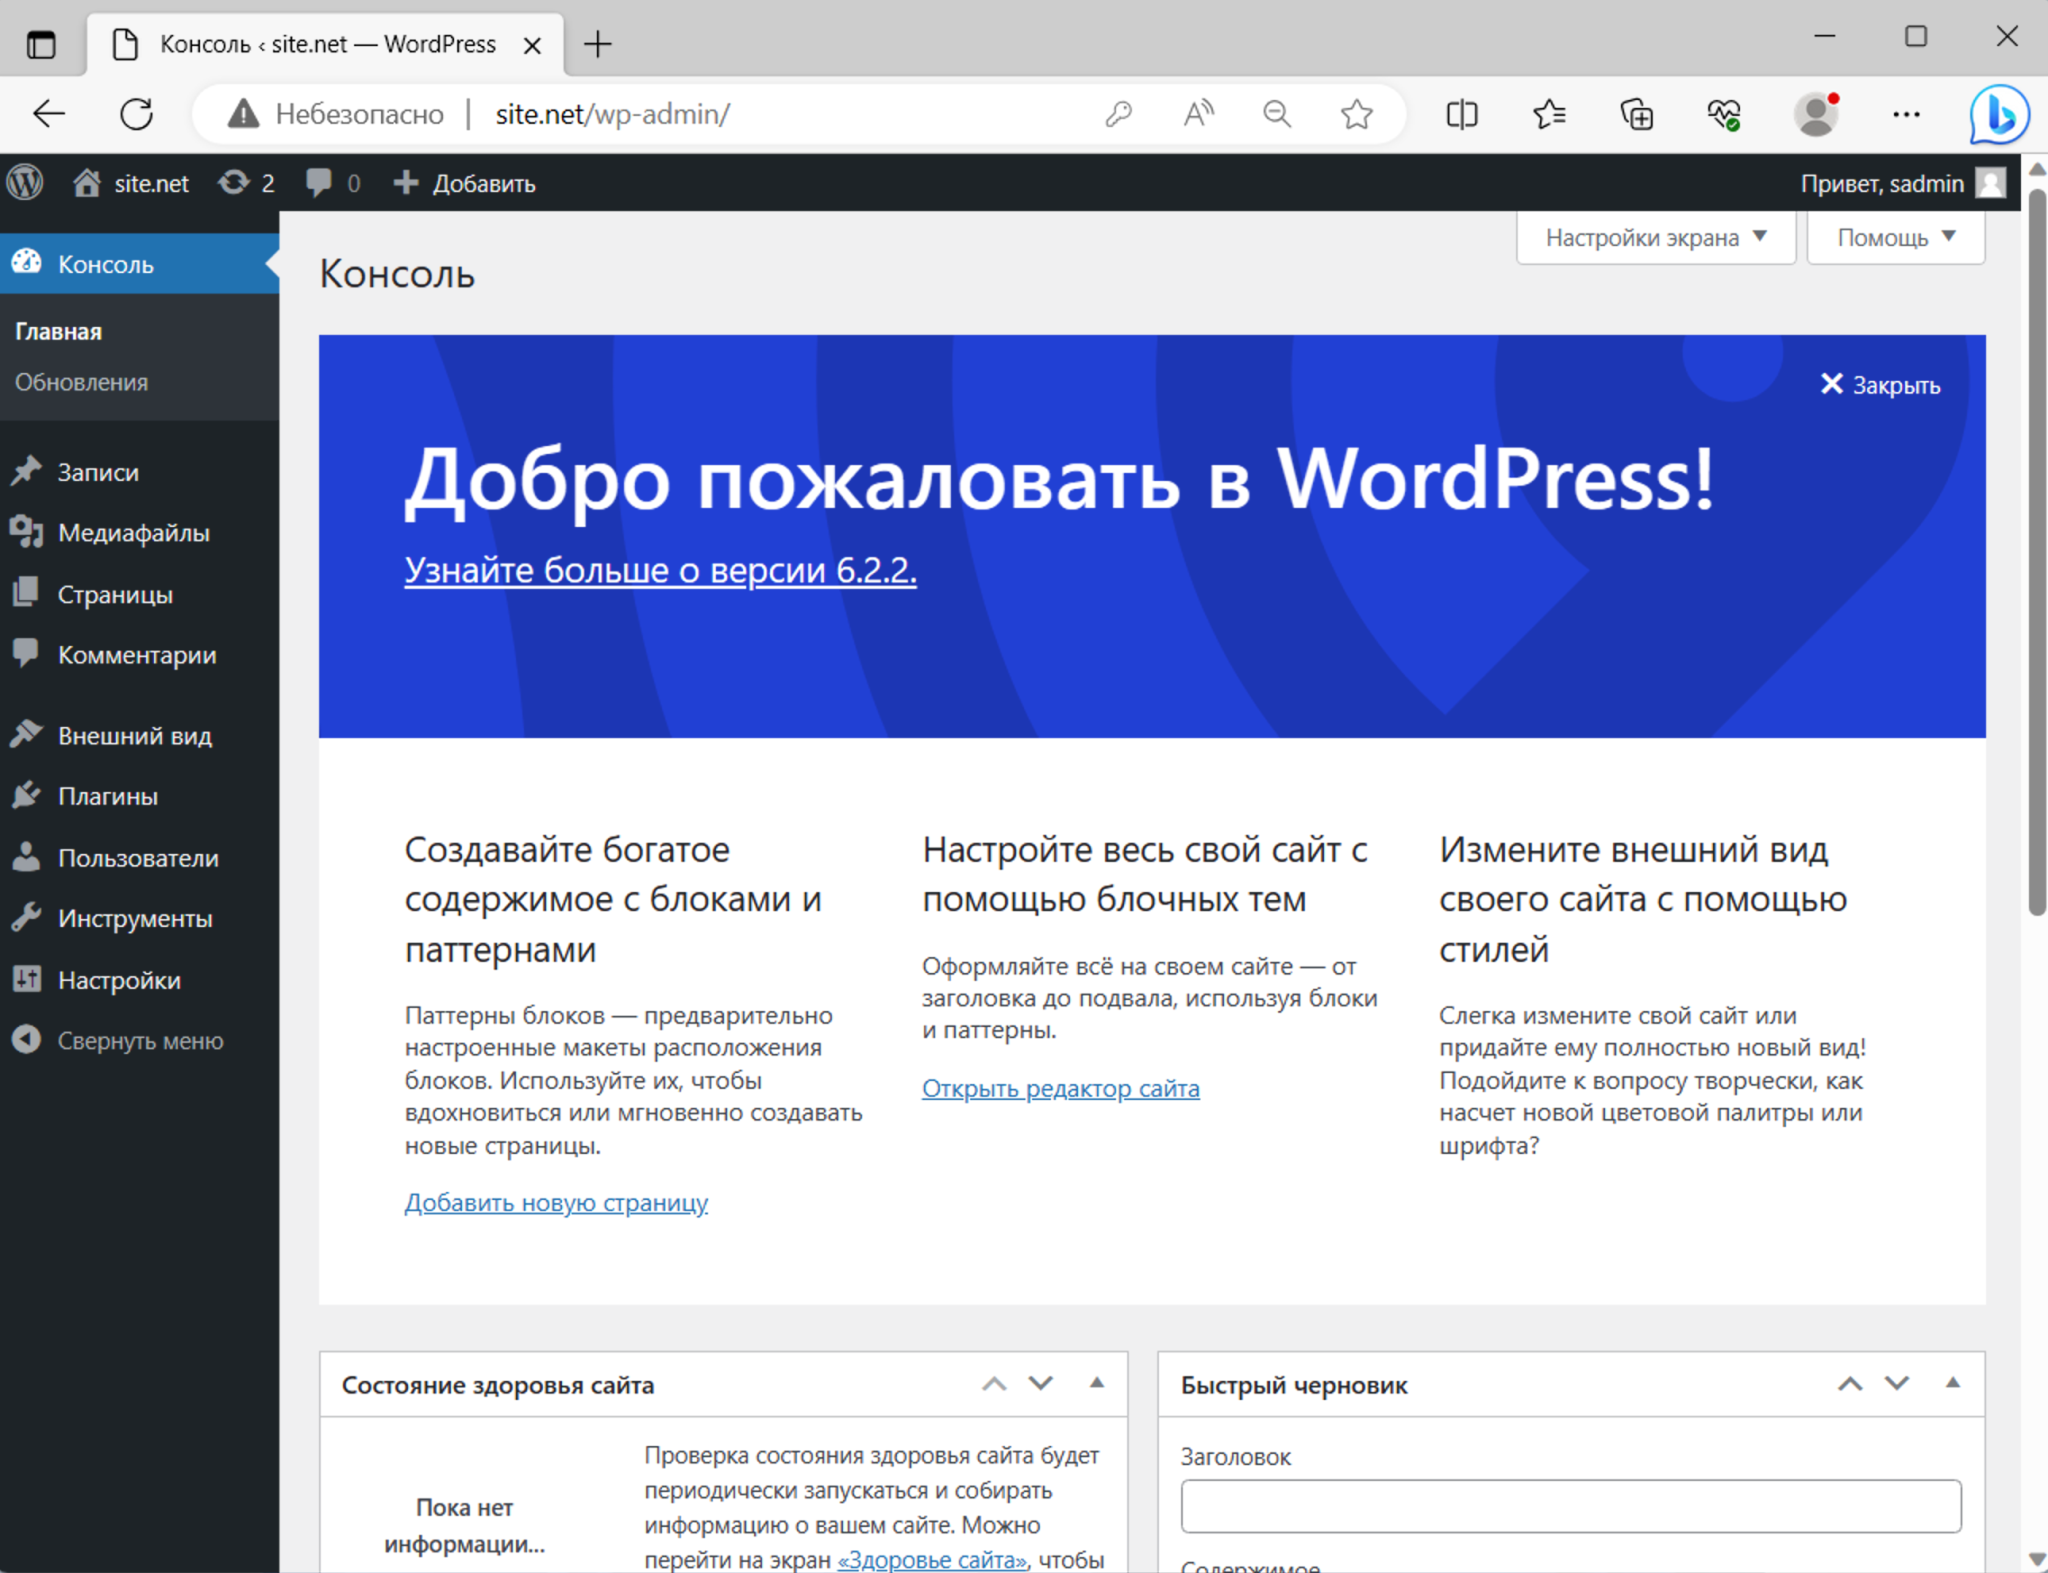2048x1573 pixels.
Task: Click the Заголовок input field
Action: click(x=1571, y=1506)
